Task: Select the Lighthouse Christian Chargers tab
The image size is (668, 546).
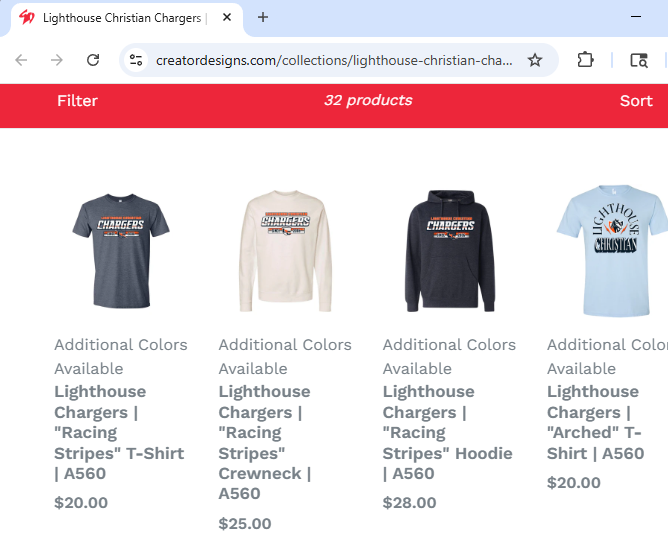Action: click(x=120, y=18)
